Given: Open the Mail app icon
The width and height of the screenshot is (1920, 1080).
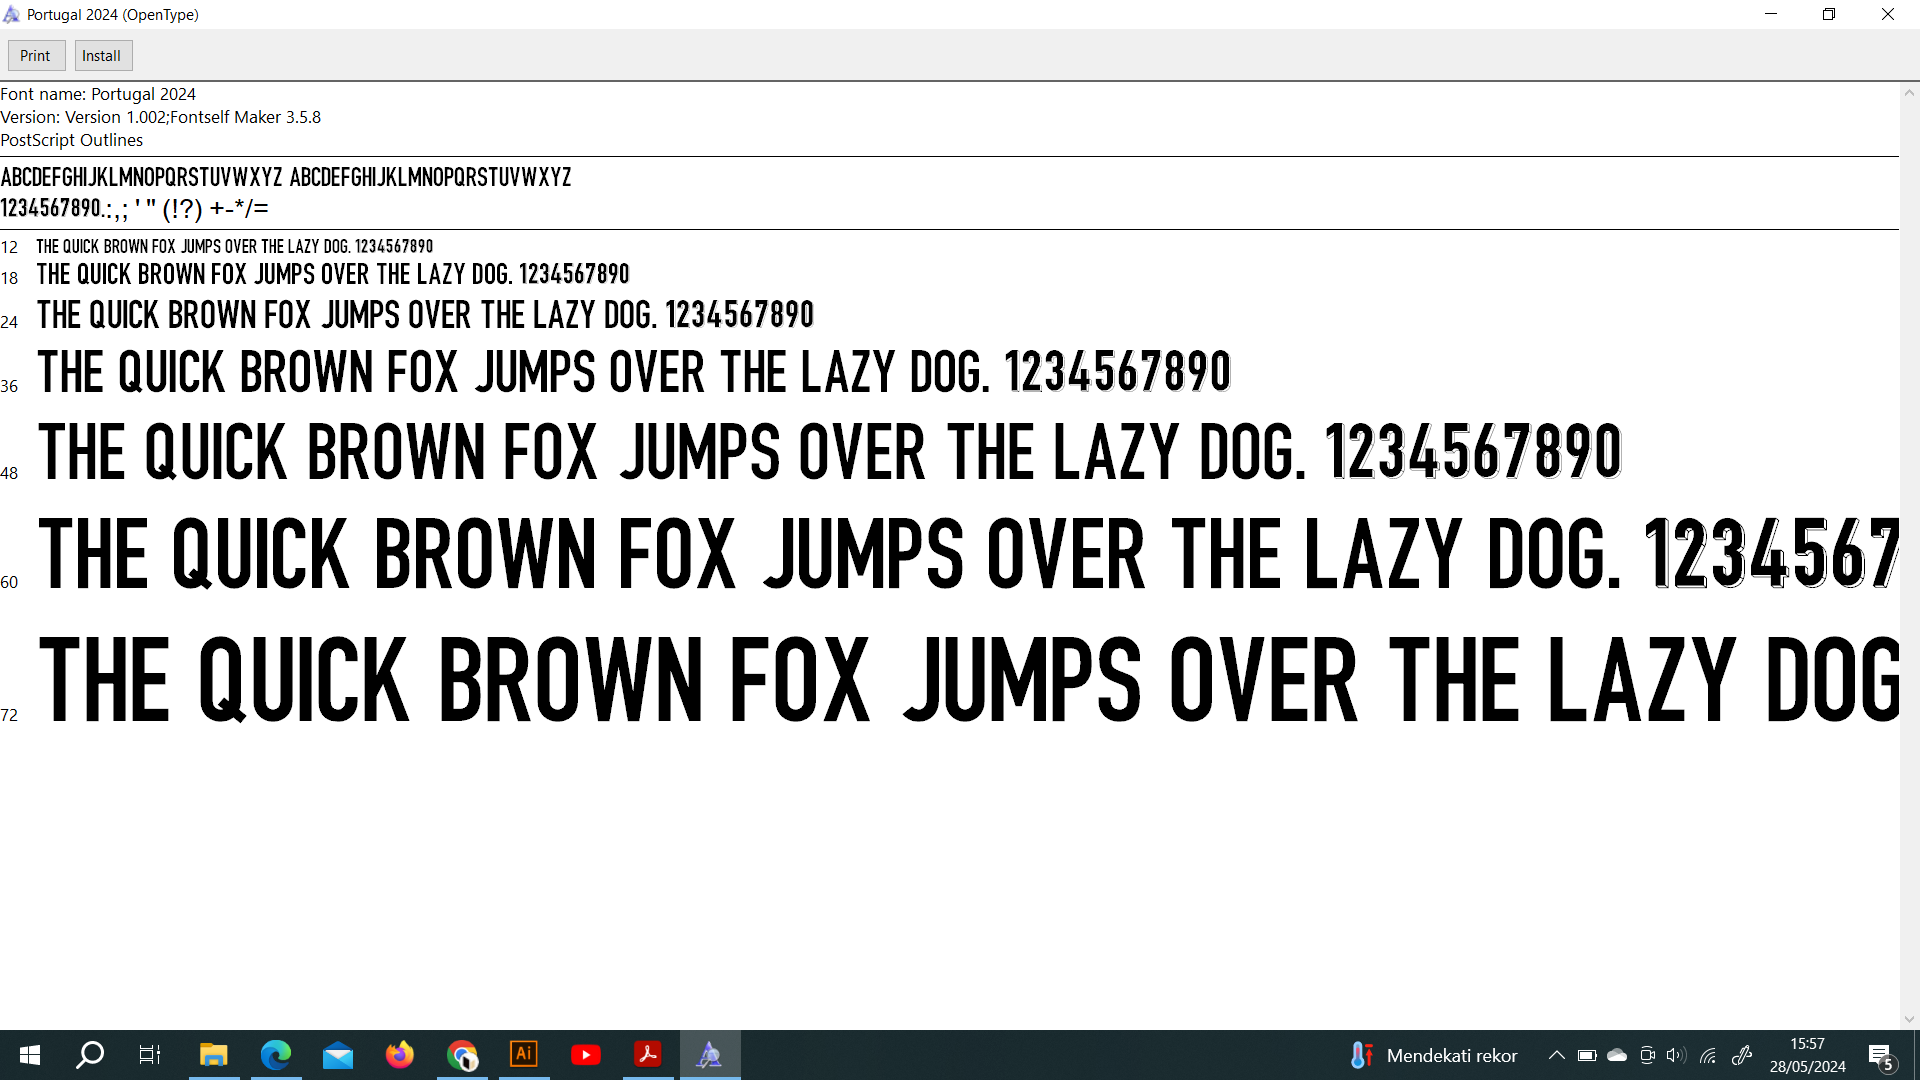Looking at the screenshot, I should (x=338, y=1055).
